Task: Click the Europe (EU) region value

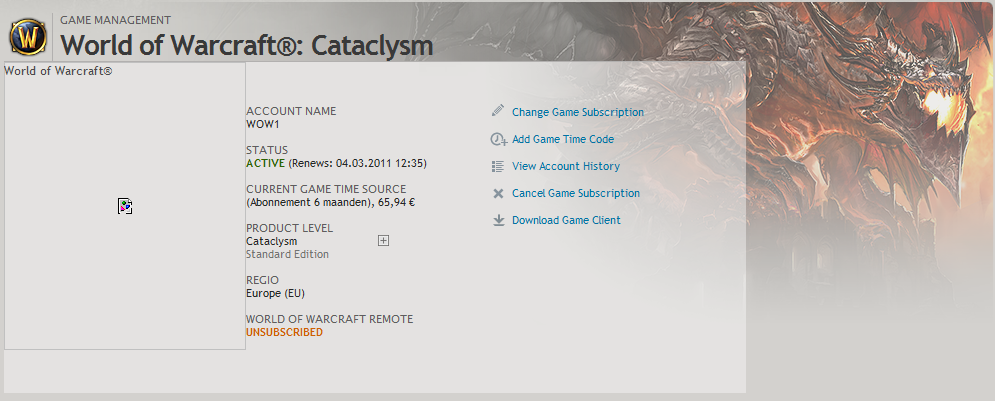Action: click(x=275, y=293)
